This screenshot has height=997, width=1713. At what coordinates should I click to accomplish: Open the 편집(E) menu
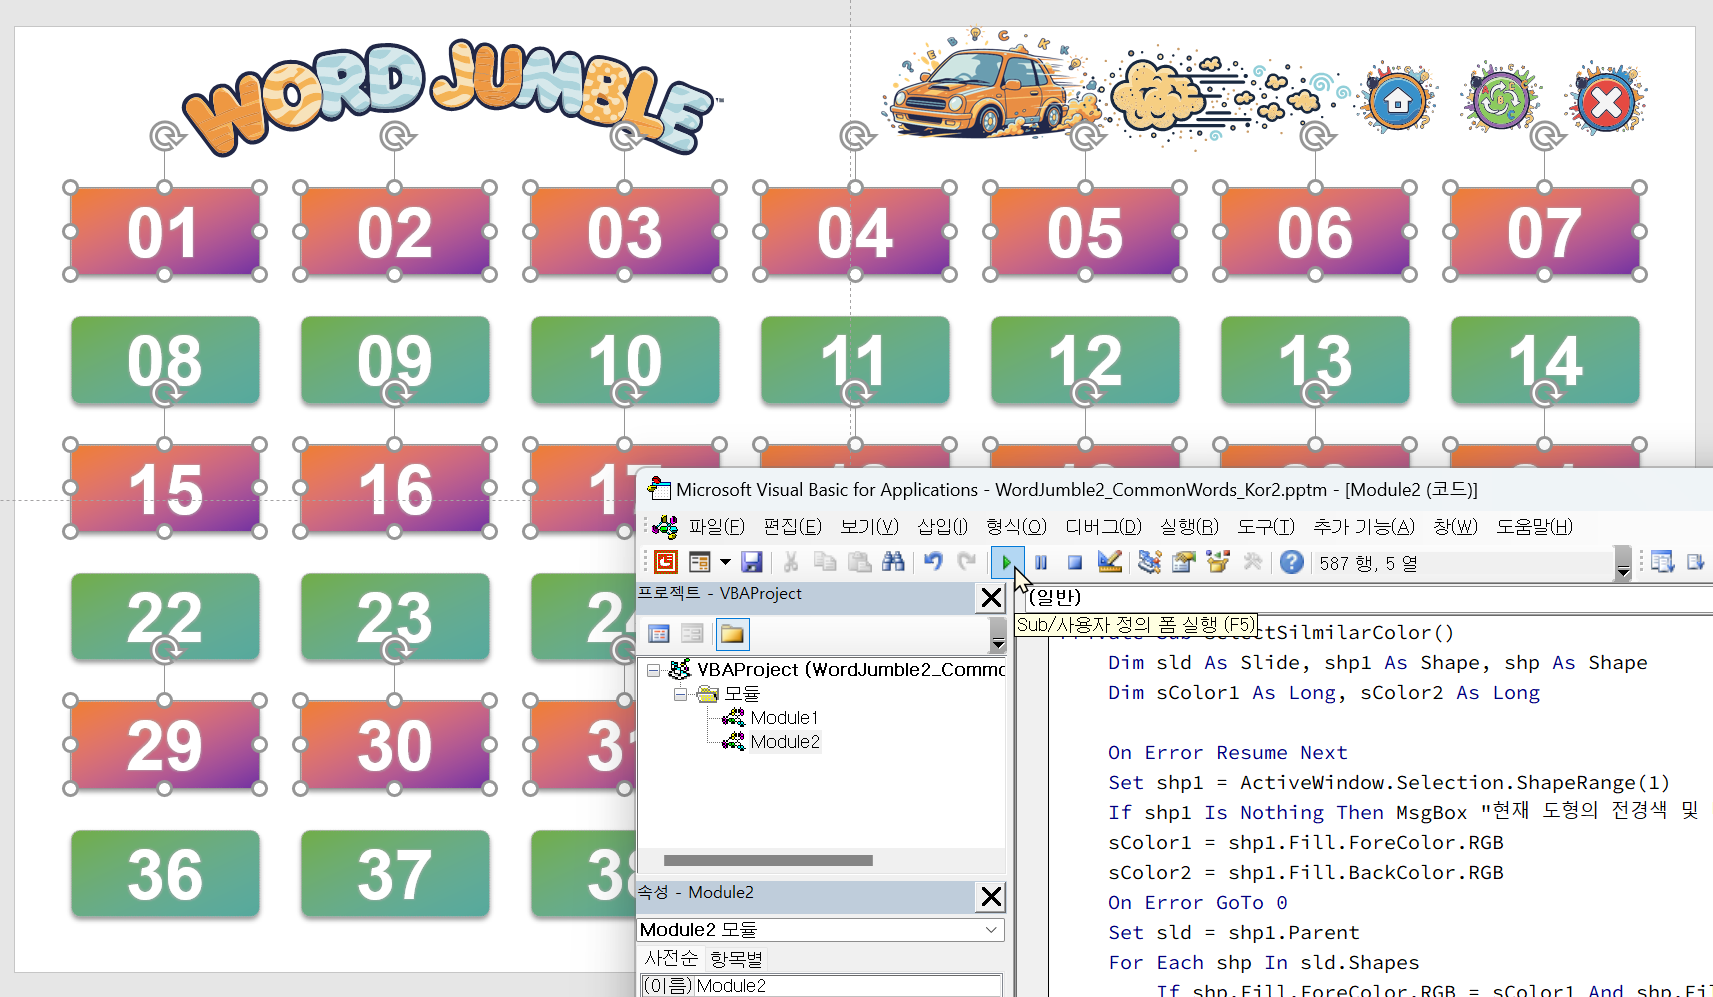click(x=792, y=526)
